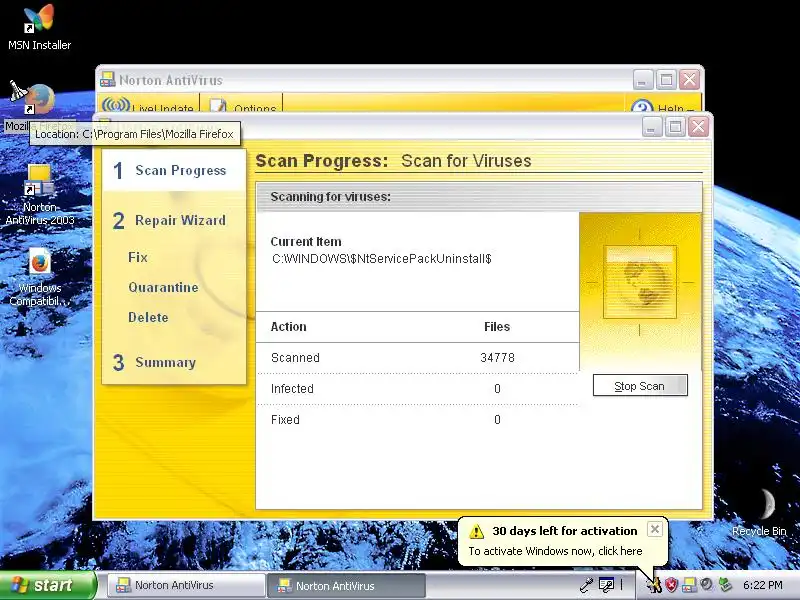Select the Fix sub-step
The height and width of the screenshot is (600, 800).
click(138, 257)
